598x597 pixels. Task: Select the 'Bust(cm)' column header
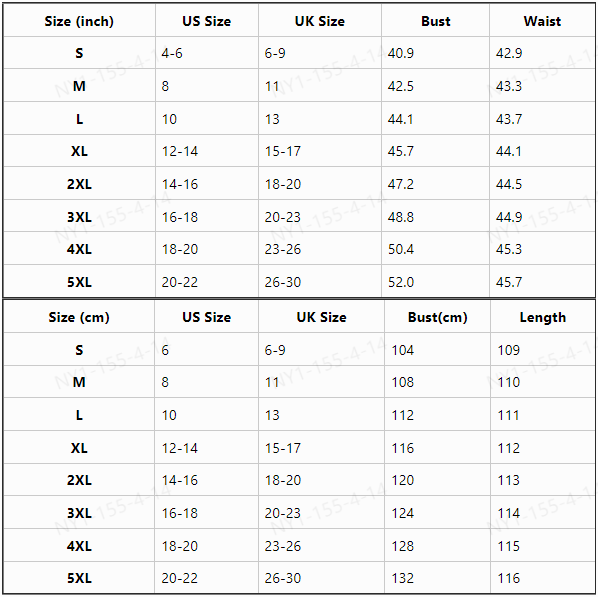point(437,317)
